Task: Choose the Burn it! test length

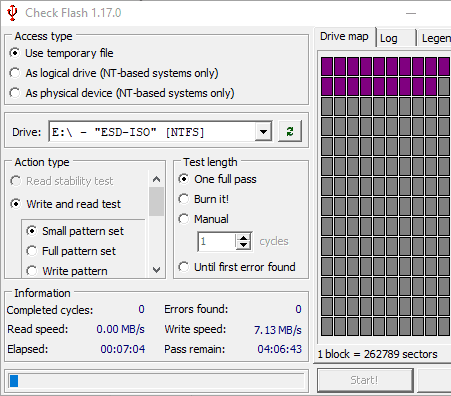Action: [x=204, y=199]
